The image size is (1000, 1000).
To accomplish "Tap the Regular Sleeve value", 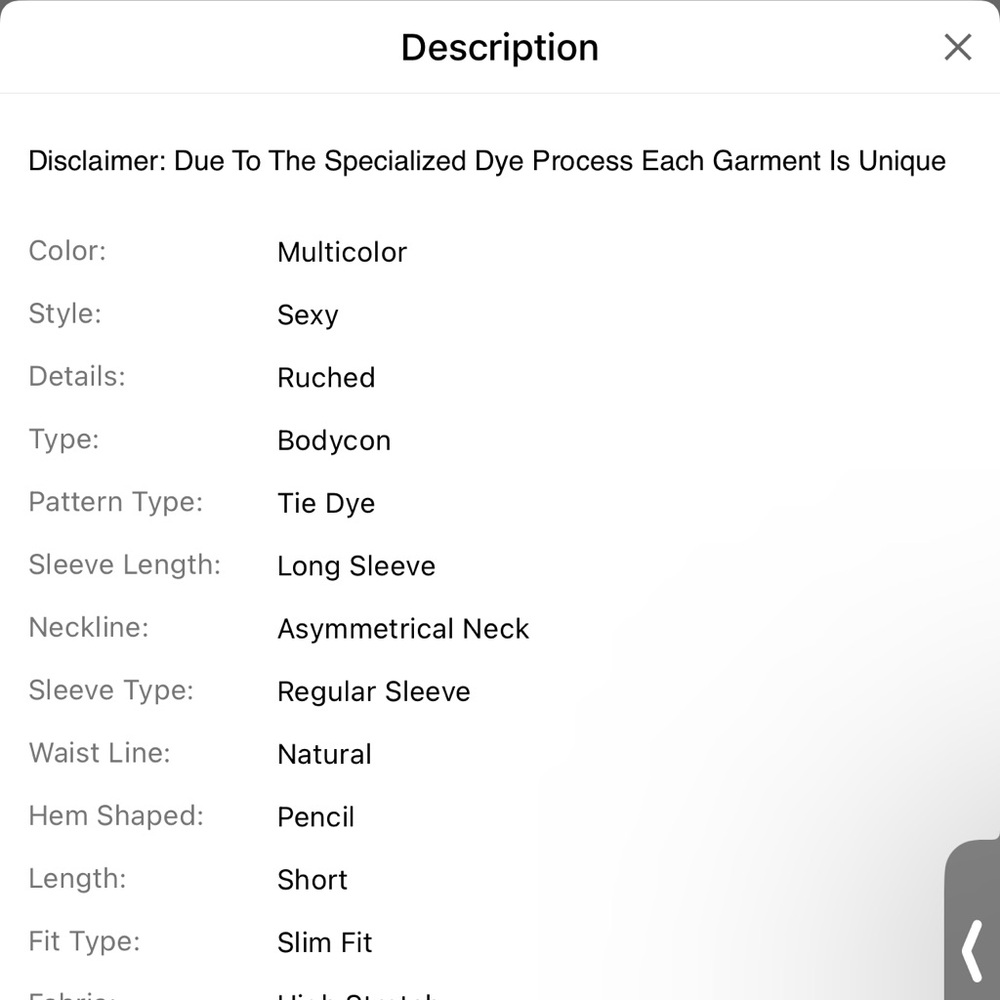I will point(373,692).
